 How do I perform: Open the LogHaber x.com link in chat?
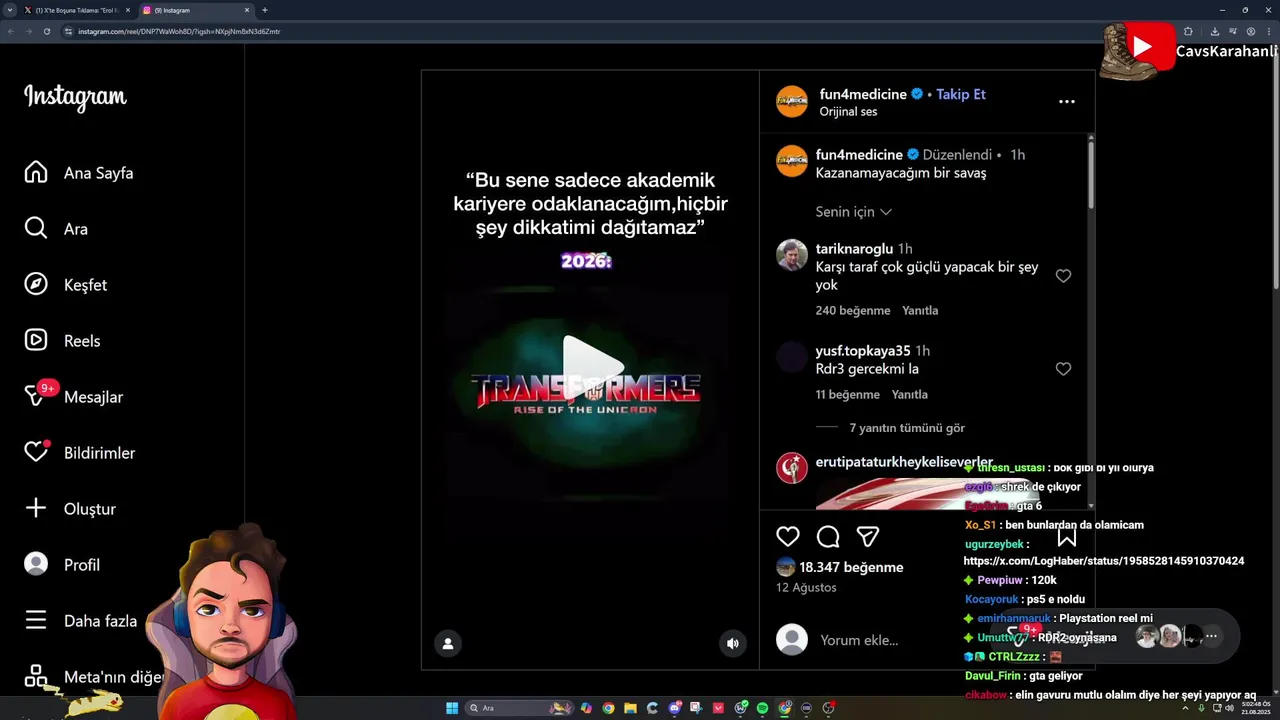pyautogui.click(x=1104, y=561)
